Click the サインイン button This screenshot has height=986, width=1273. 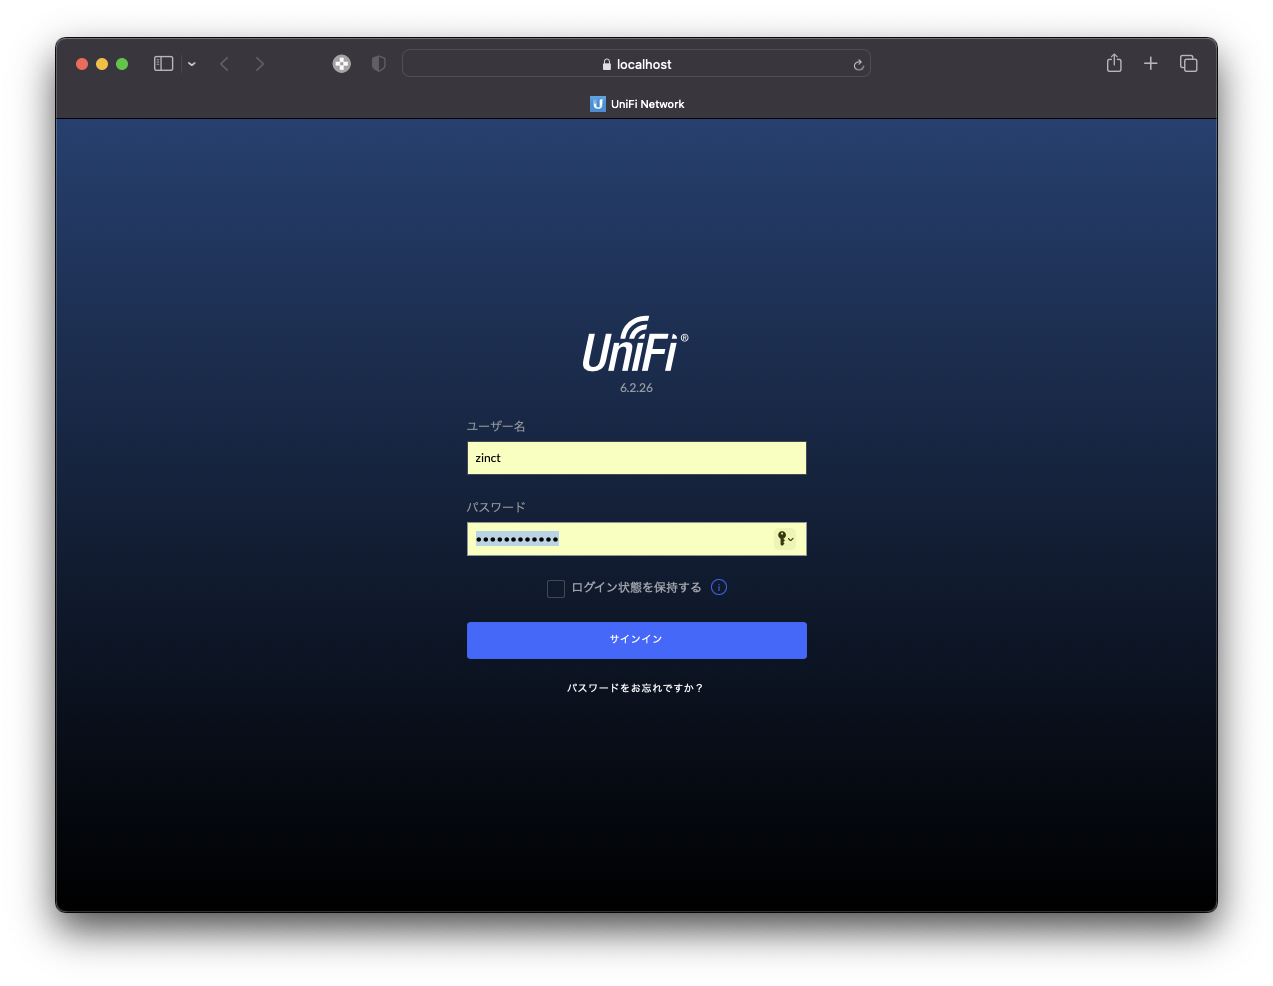coord(637,640)
